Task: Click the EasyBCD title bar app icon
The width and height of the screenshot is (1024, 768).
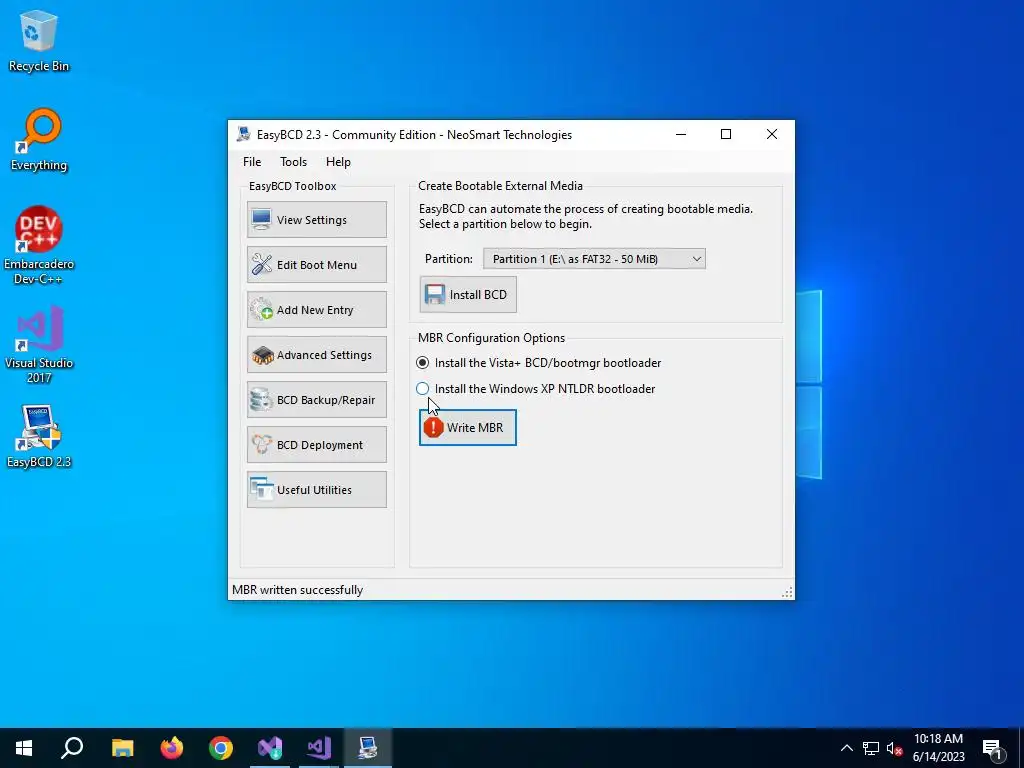Action: [243, 135]
